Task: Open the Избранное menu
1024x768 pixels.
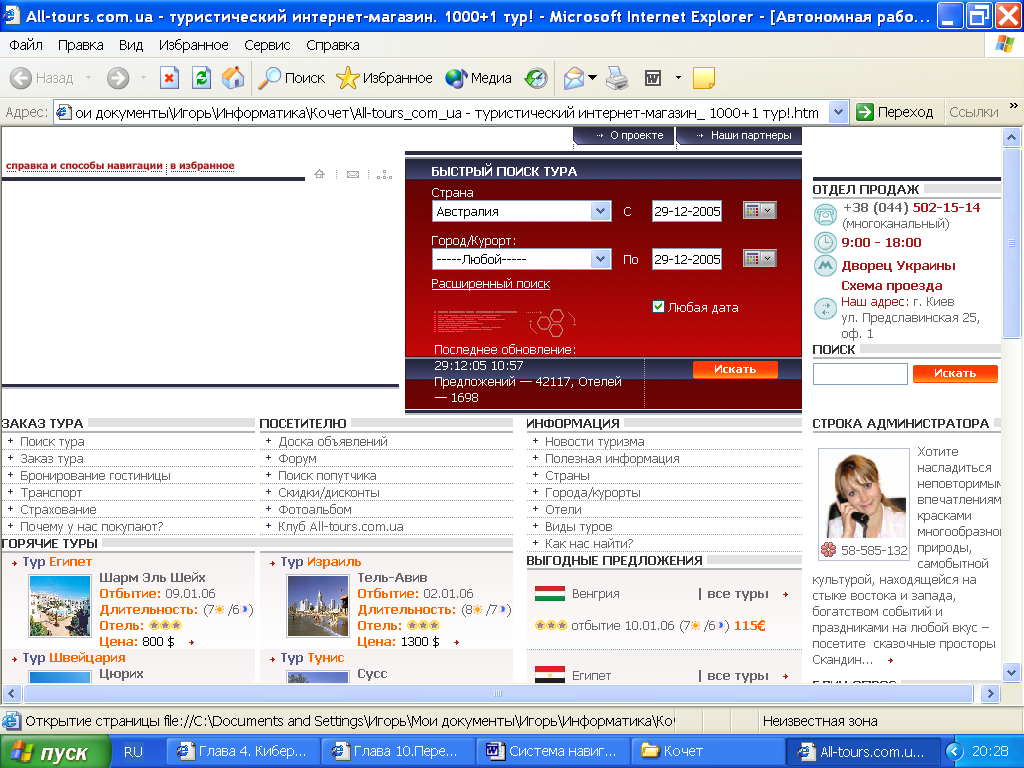Action: tap(193, 45)
